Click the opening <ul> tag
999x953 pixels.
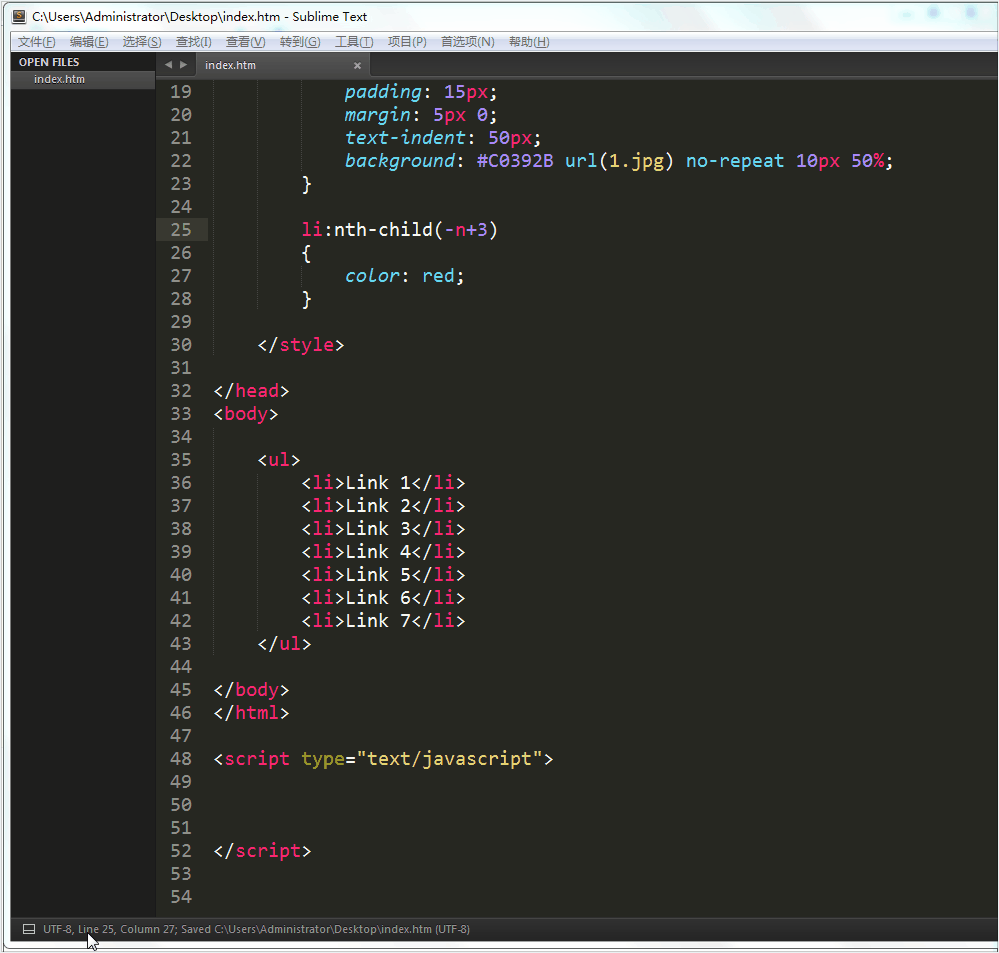click(278, 460)
